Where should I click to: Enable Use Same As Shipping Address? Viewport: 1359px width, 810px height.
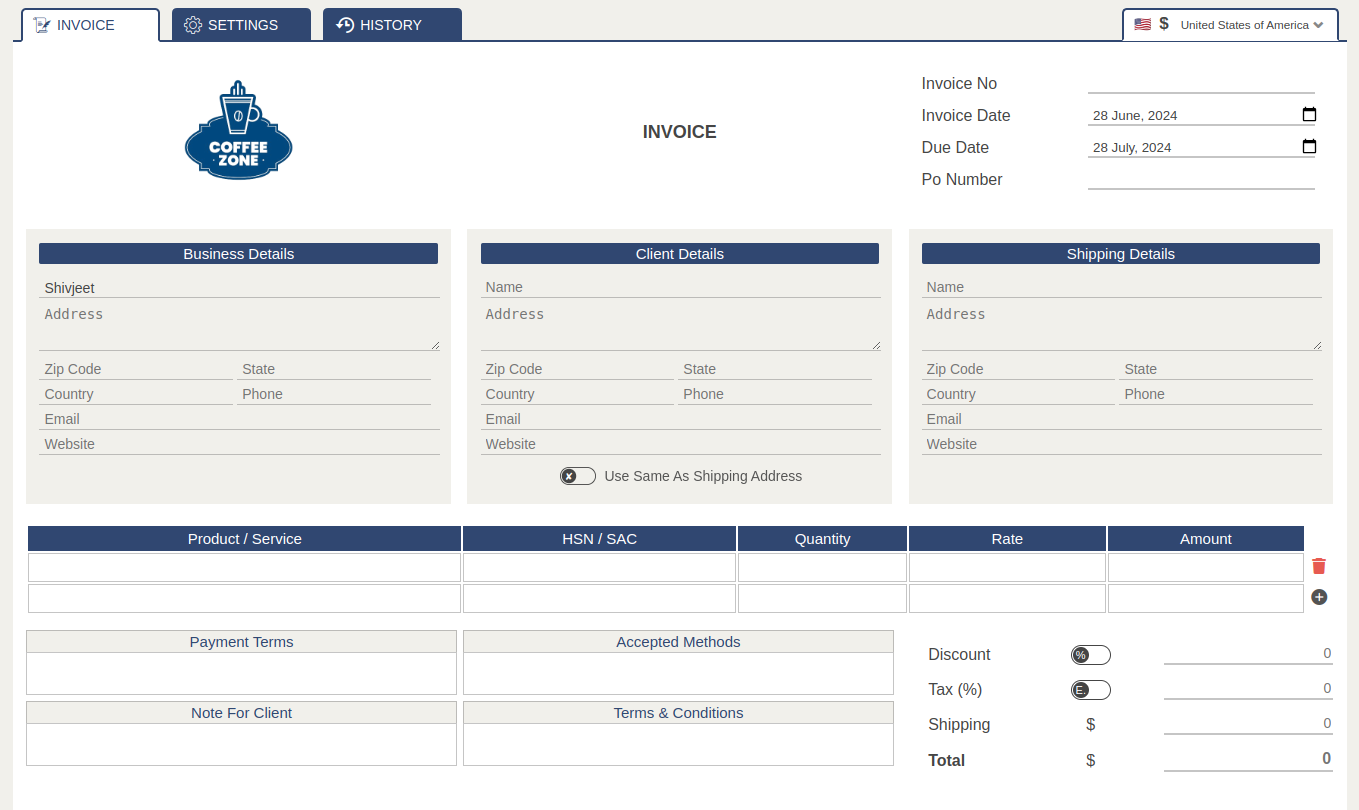[577, 475]
